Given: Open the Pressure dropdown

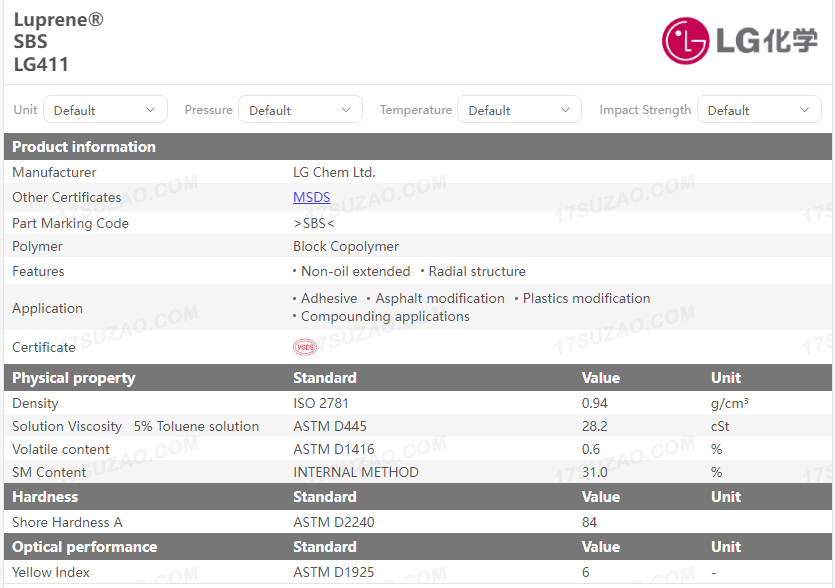Looking at the screenshot, I should 300,110.
